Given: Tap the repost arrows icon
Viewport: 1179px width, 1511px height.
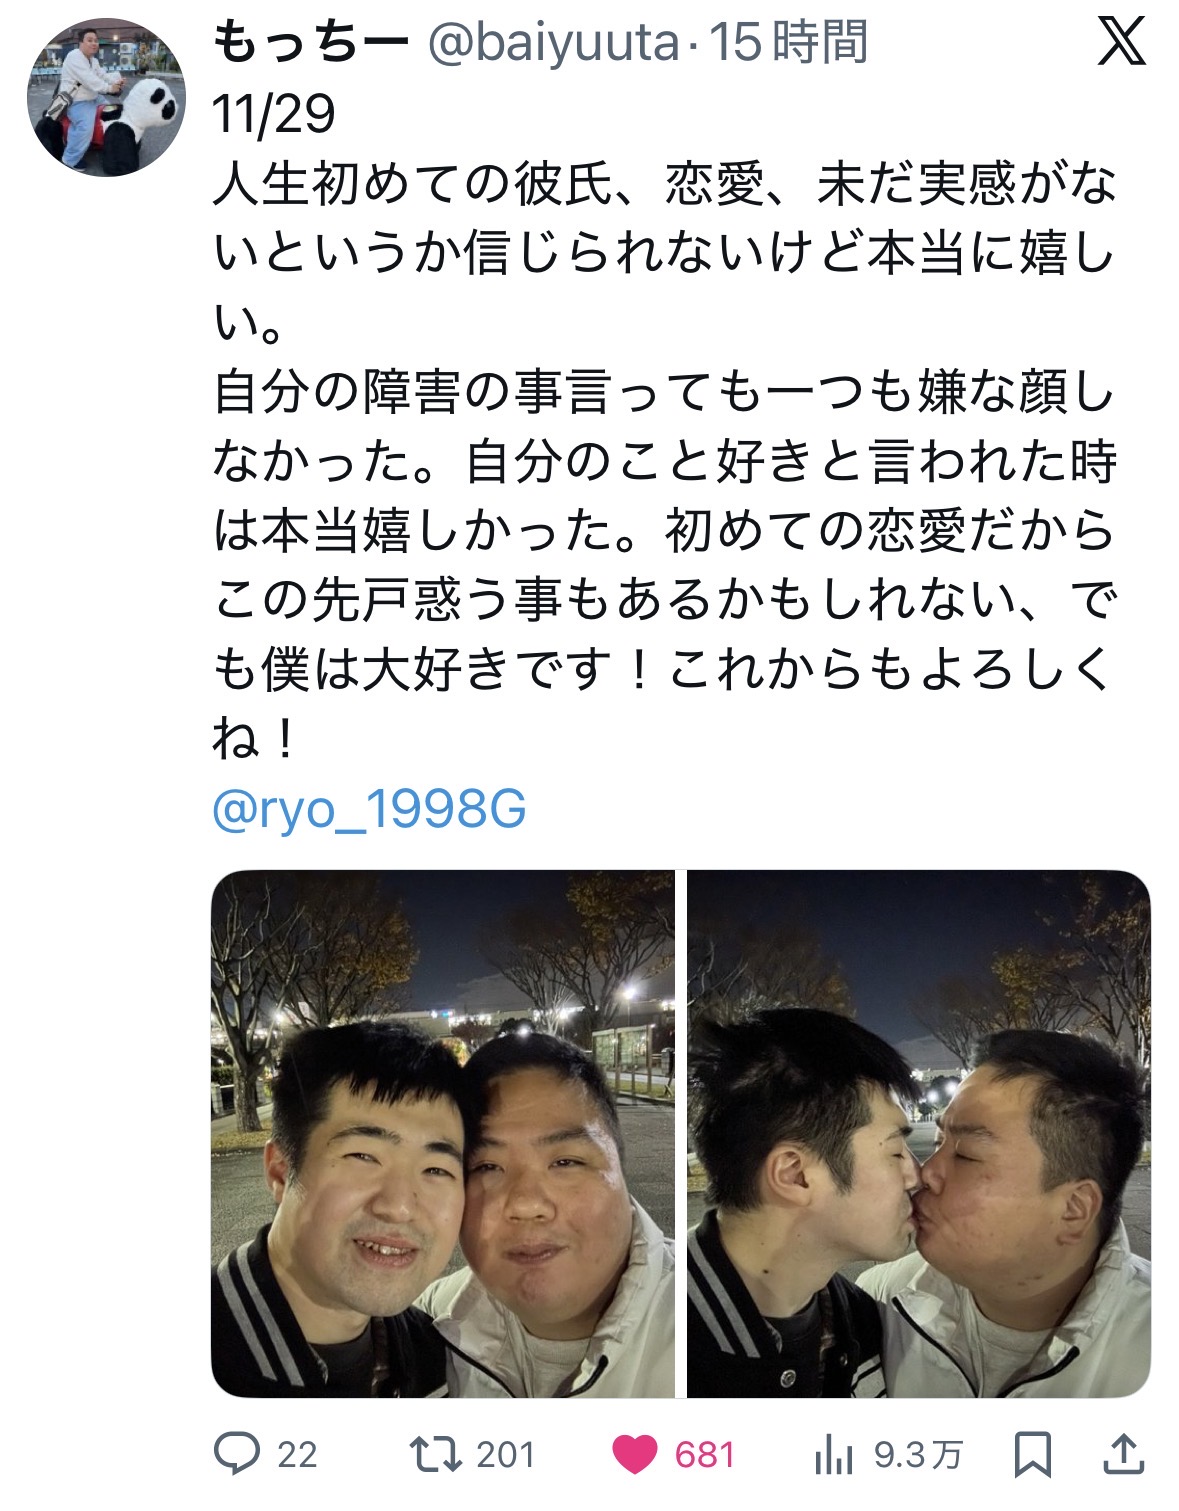Looking at the screenshot, I should (435, 1454).
